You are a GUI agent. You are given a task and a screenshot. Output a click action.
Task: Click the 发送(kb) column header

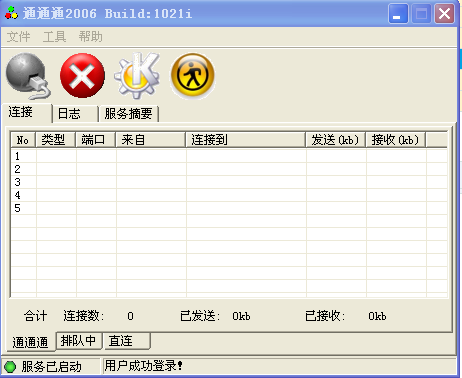tap(336, 140)
